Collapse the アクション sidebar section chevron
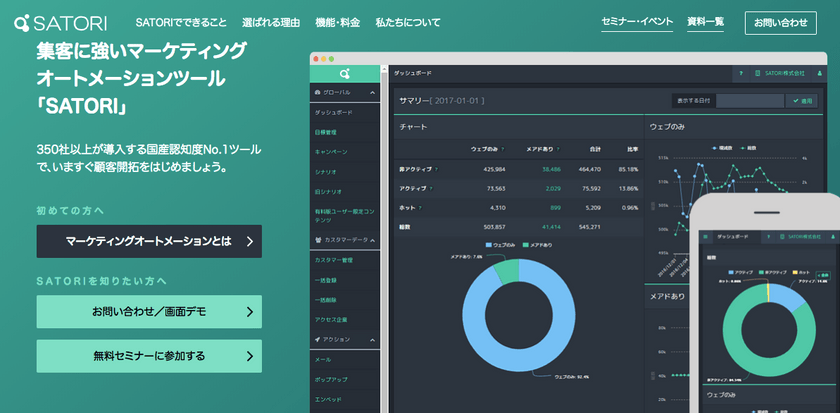The height and width of the screenshot is (413, 840). point(373,339)
